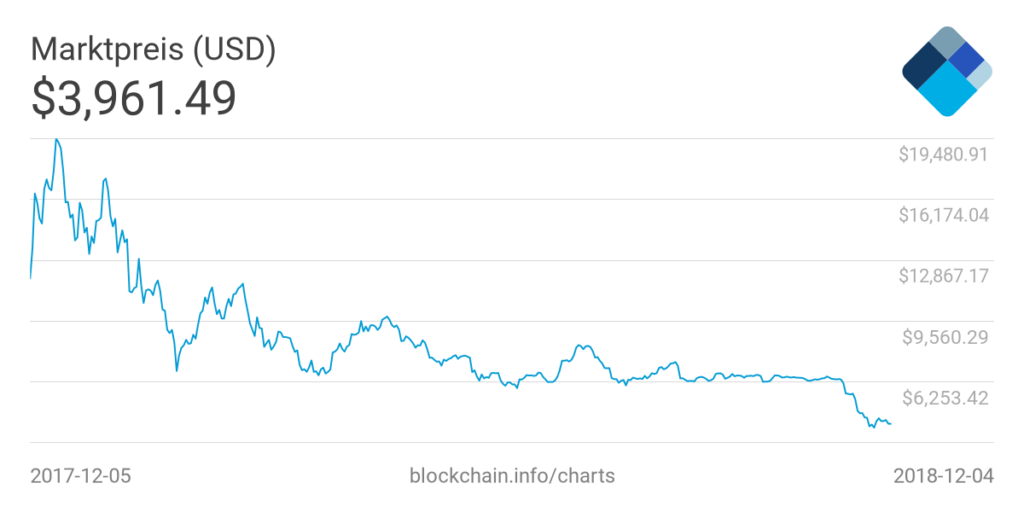Click the $12,867.17 axis label
The image size is (1024, 512).
click(x=943, y=277)
